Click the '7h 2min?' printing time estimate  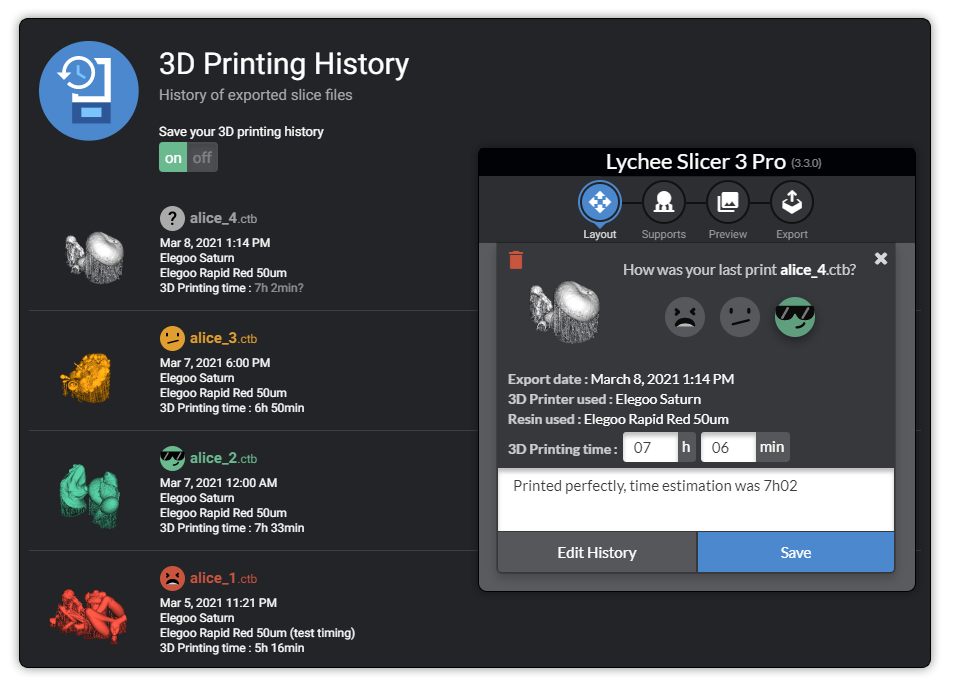pyautogui.click(x=279, y=288)
